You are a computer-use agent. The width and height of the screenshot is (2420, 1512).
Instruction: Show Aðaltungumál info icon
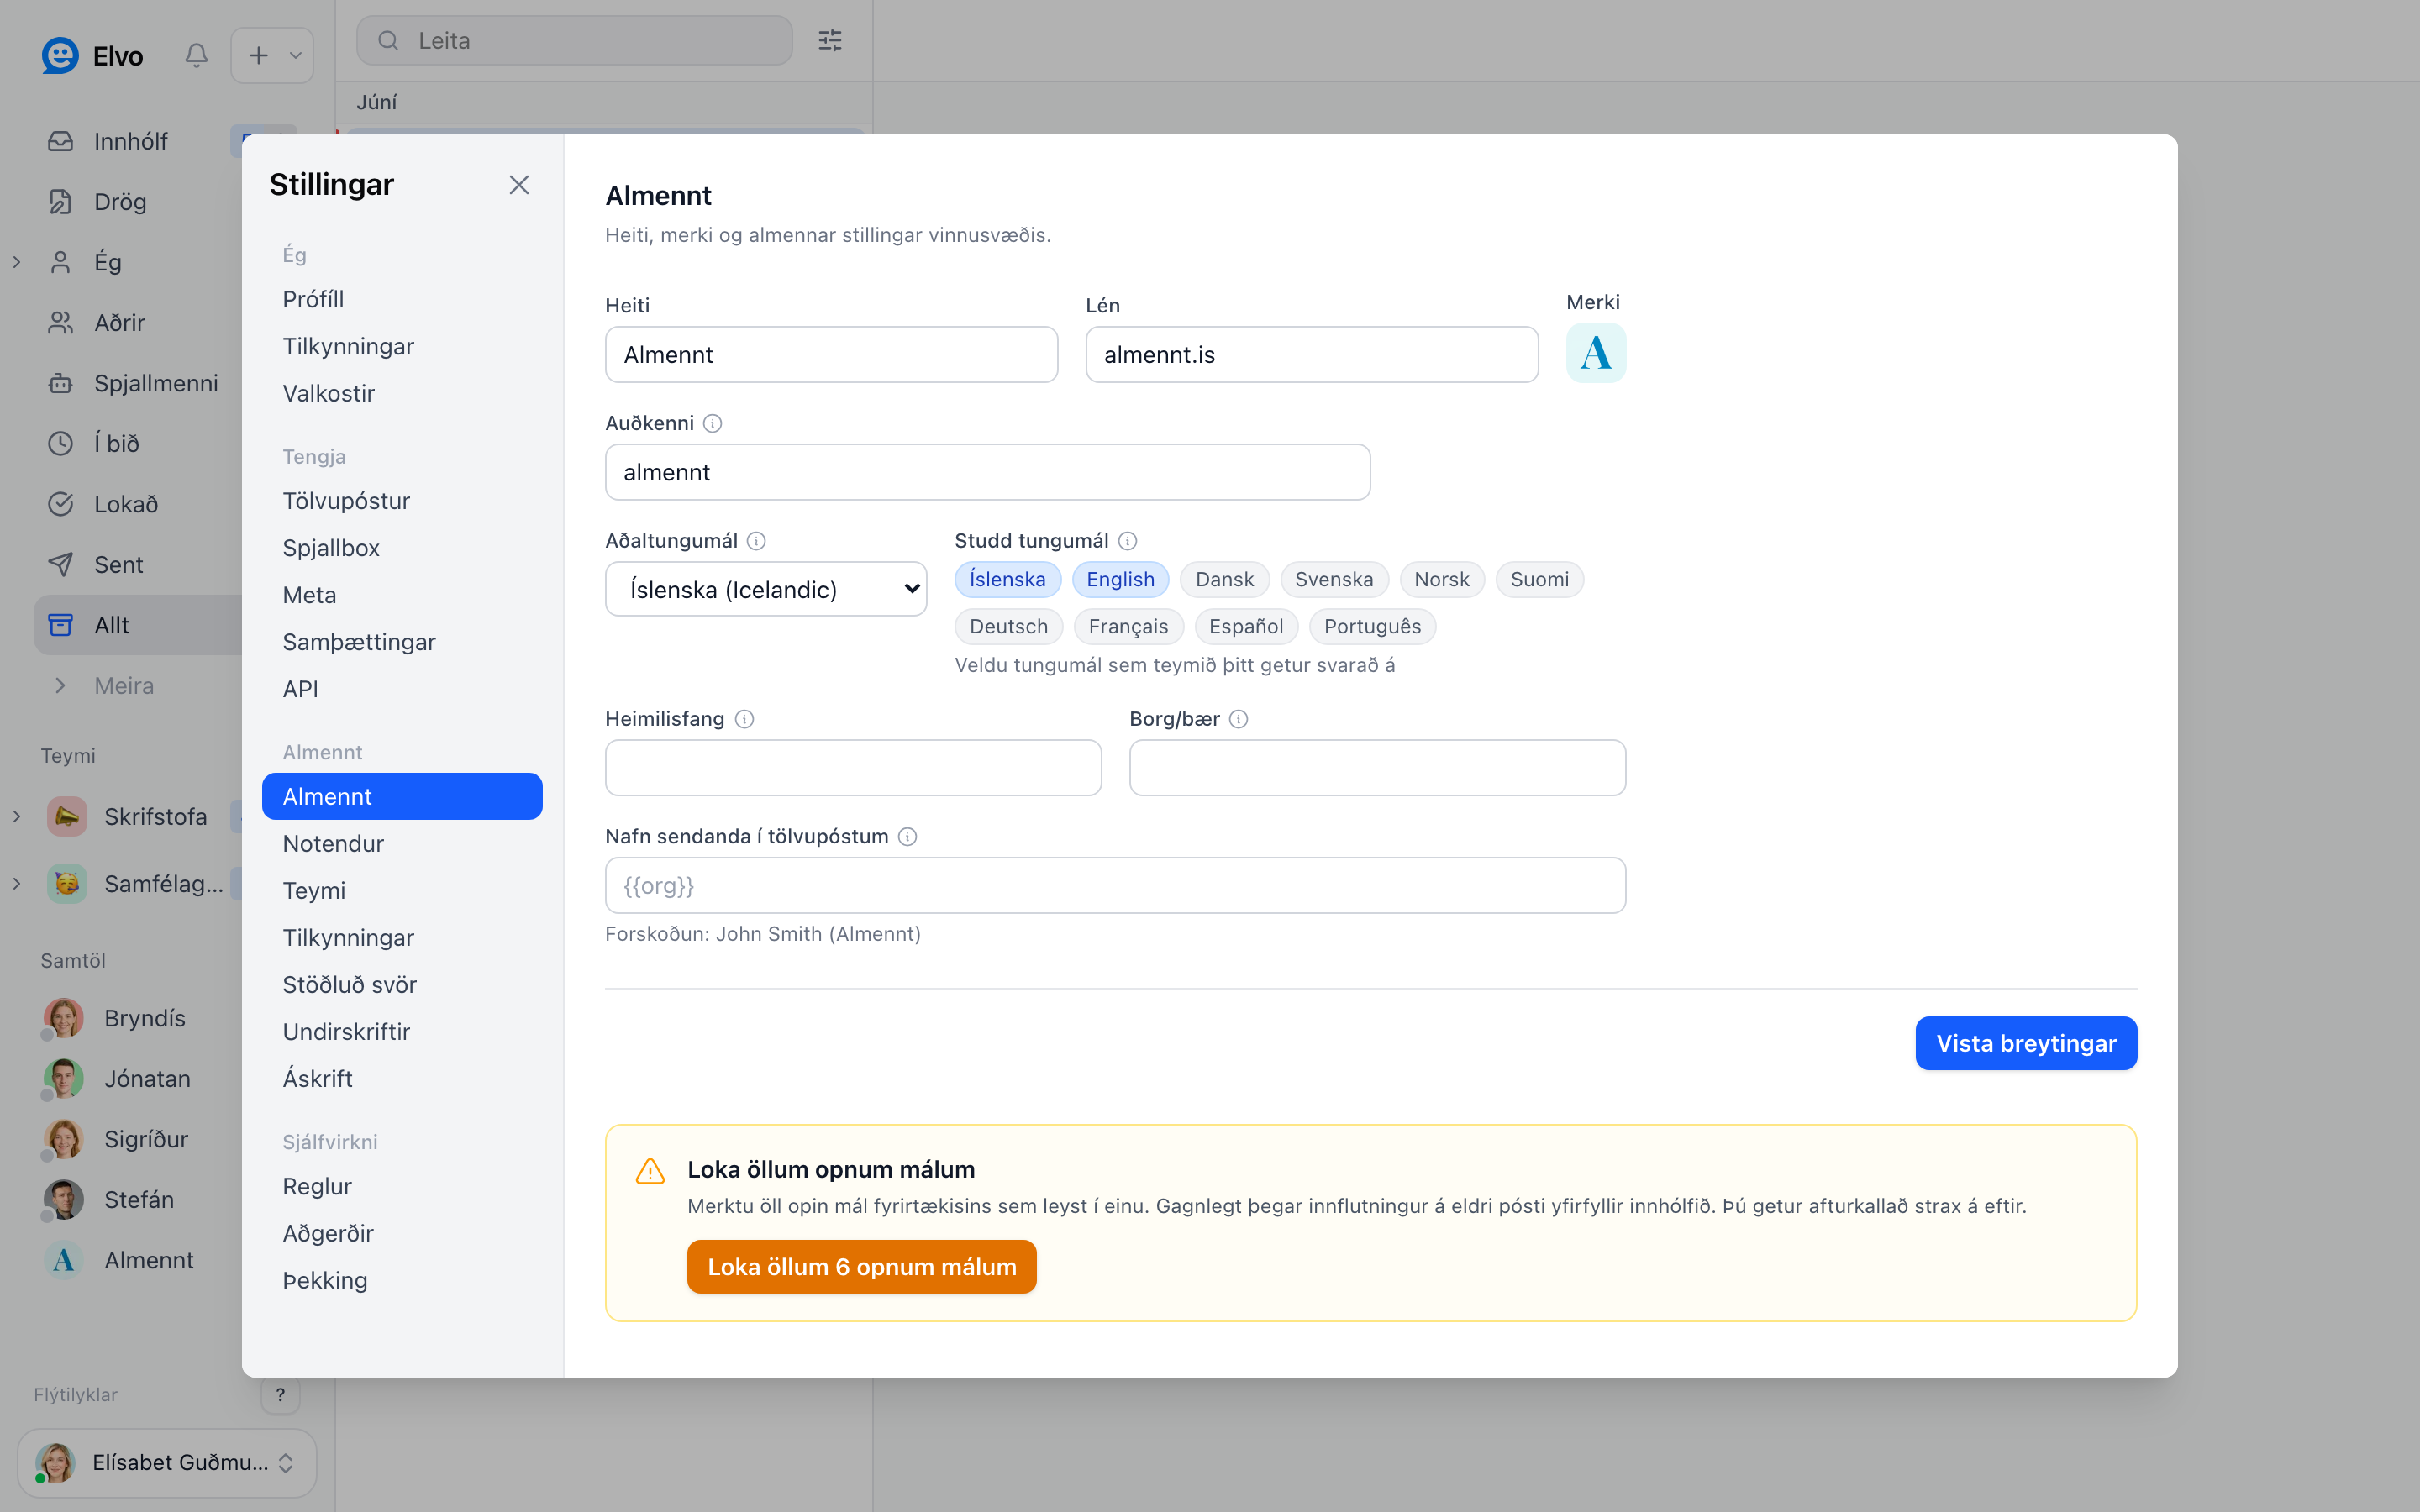756,541
